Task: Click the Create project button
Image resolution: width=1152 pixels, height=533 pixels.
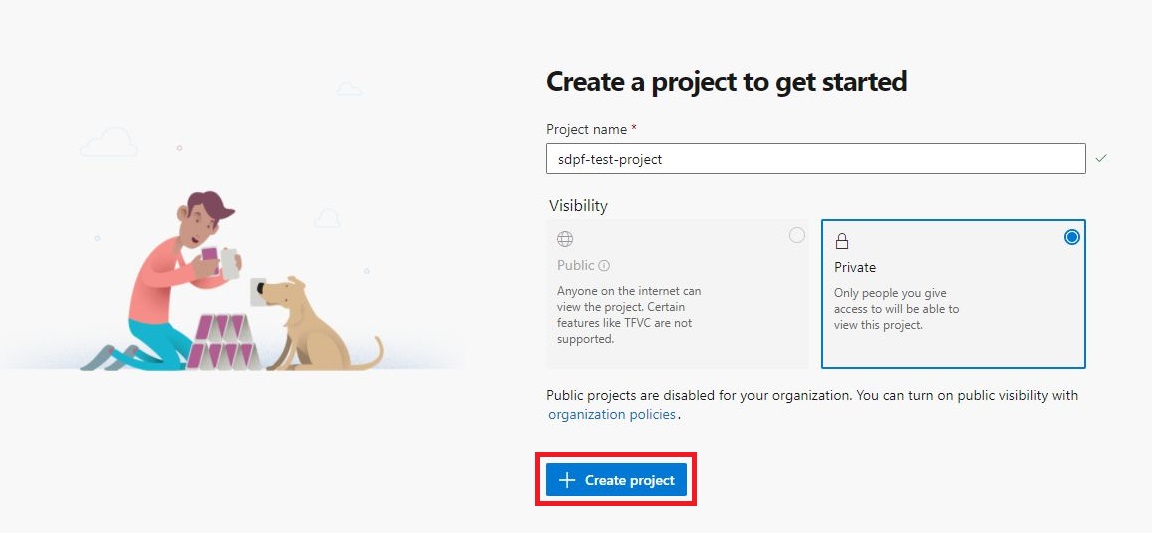Action: click(x=616, y=480)
